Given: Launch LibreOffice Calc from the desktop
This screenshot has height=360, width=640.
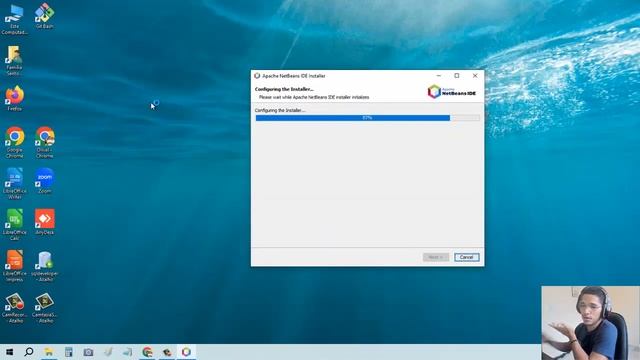Looking at the screenshot, I should pos(14,224).
